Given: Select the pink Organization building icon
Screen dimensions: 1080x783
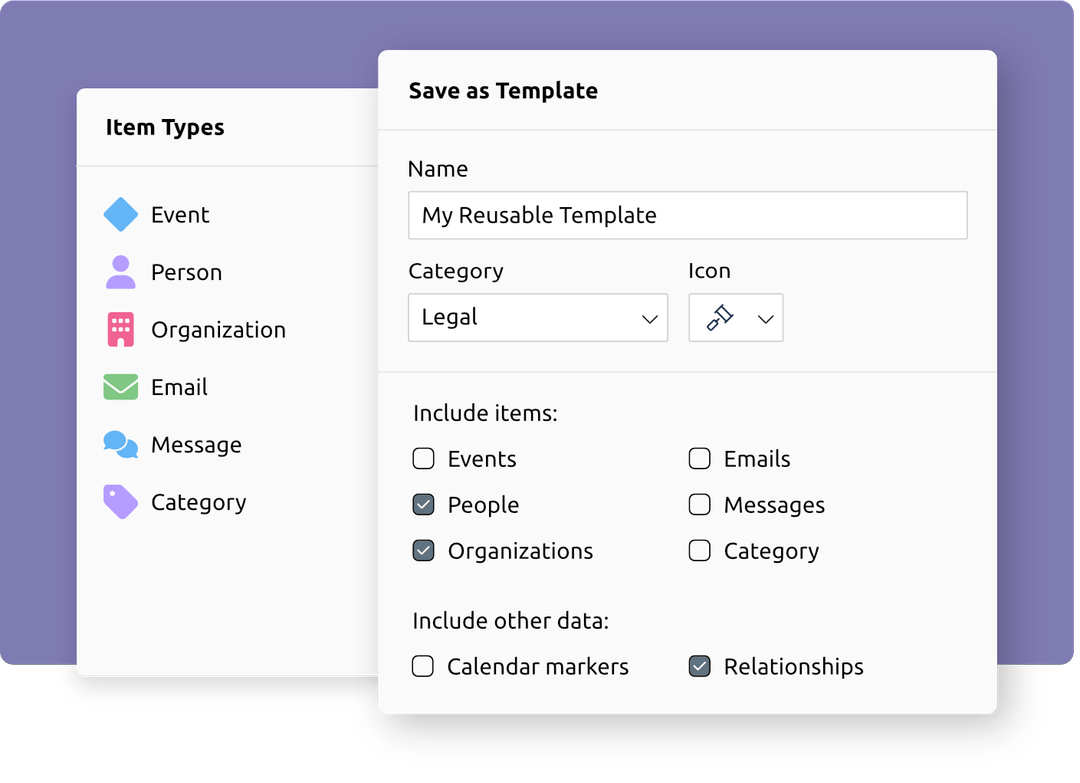Looking at the screenshot, I should point(119,329).
